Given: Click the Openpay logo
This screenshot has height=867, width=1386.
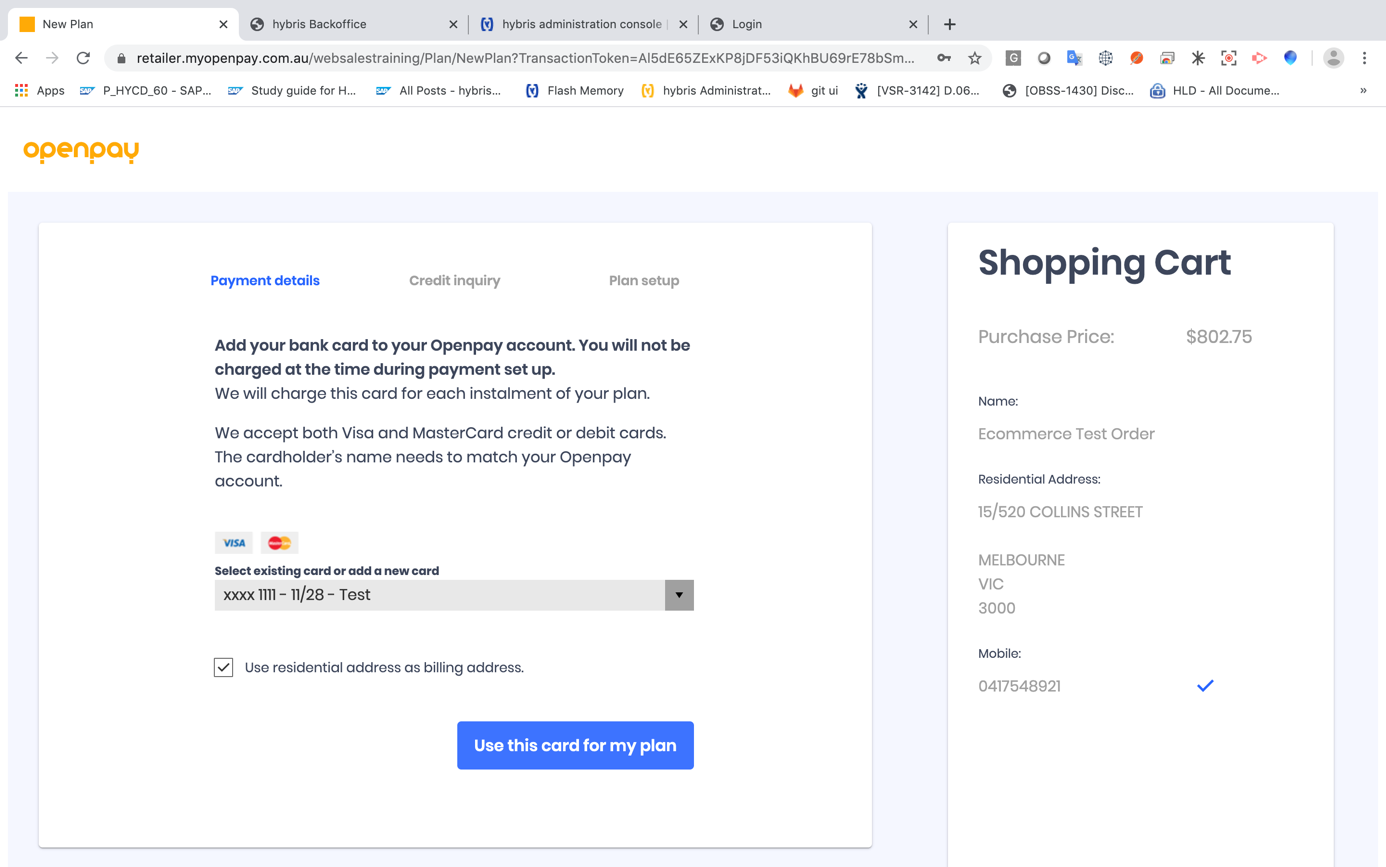Looking at the screenshot, I should 81,150.
